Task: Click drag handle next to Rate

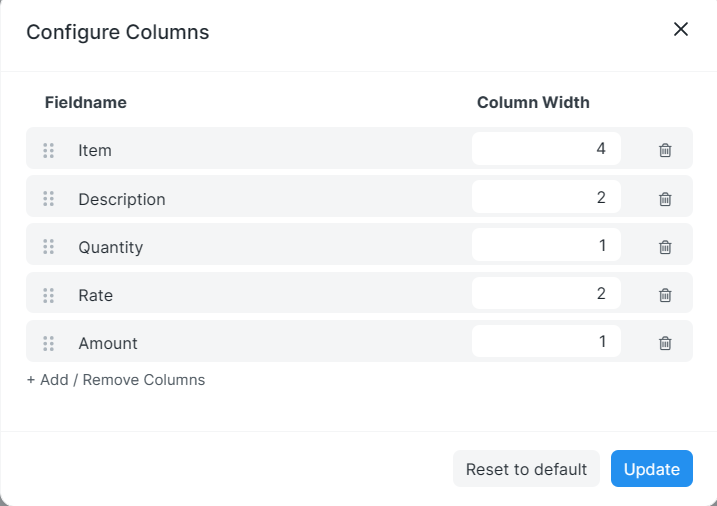Action: [x=48, y=295]
